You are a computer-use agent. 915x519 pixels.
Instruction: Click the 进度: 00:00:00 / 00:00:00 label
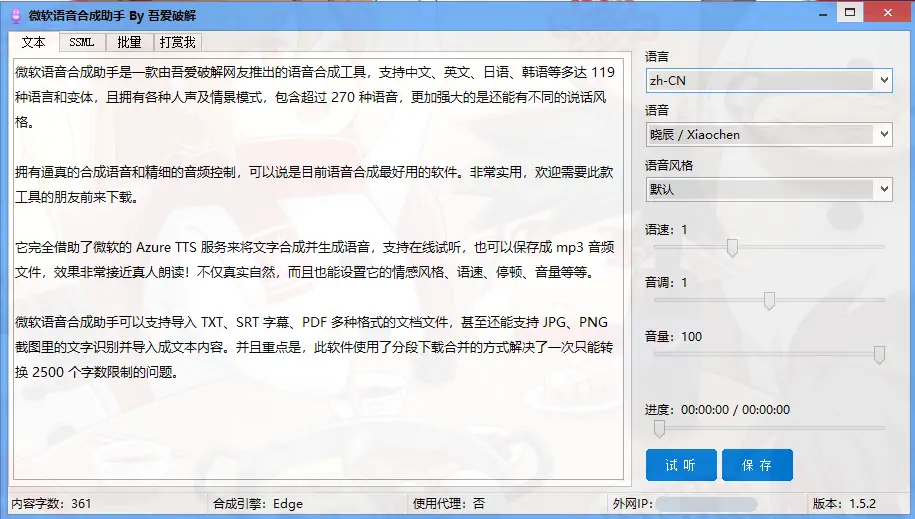click(717, 410)
